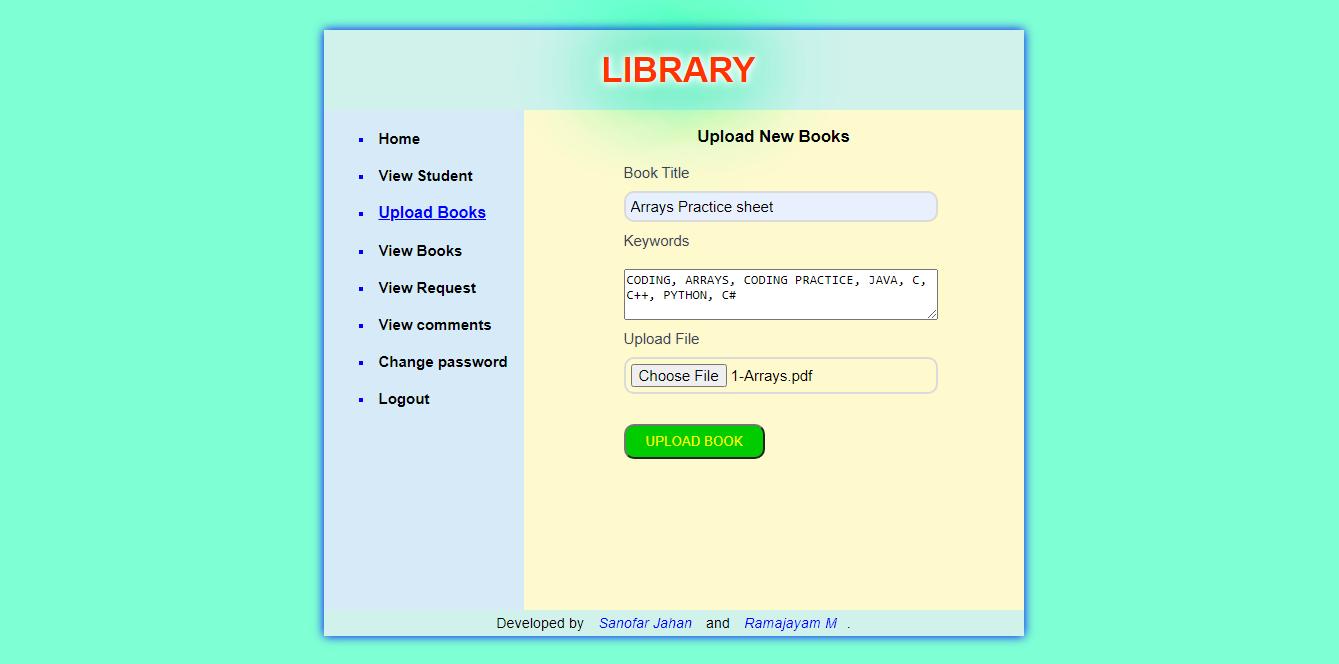Click the LIBRARY page heading
The width and height of the screenshot is (1339, 664).
point(677,70)
